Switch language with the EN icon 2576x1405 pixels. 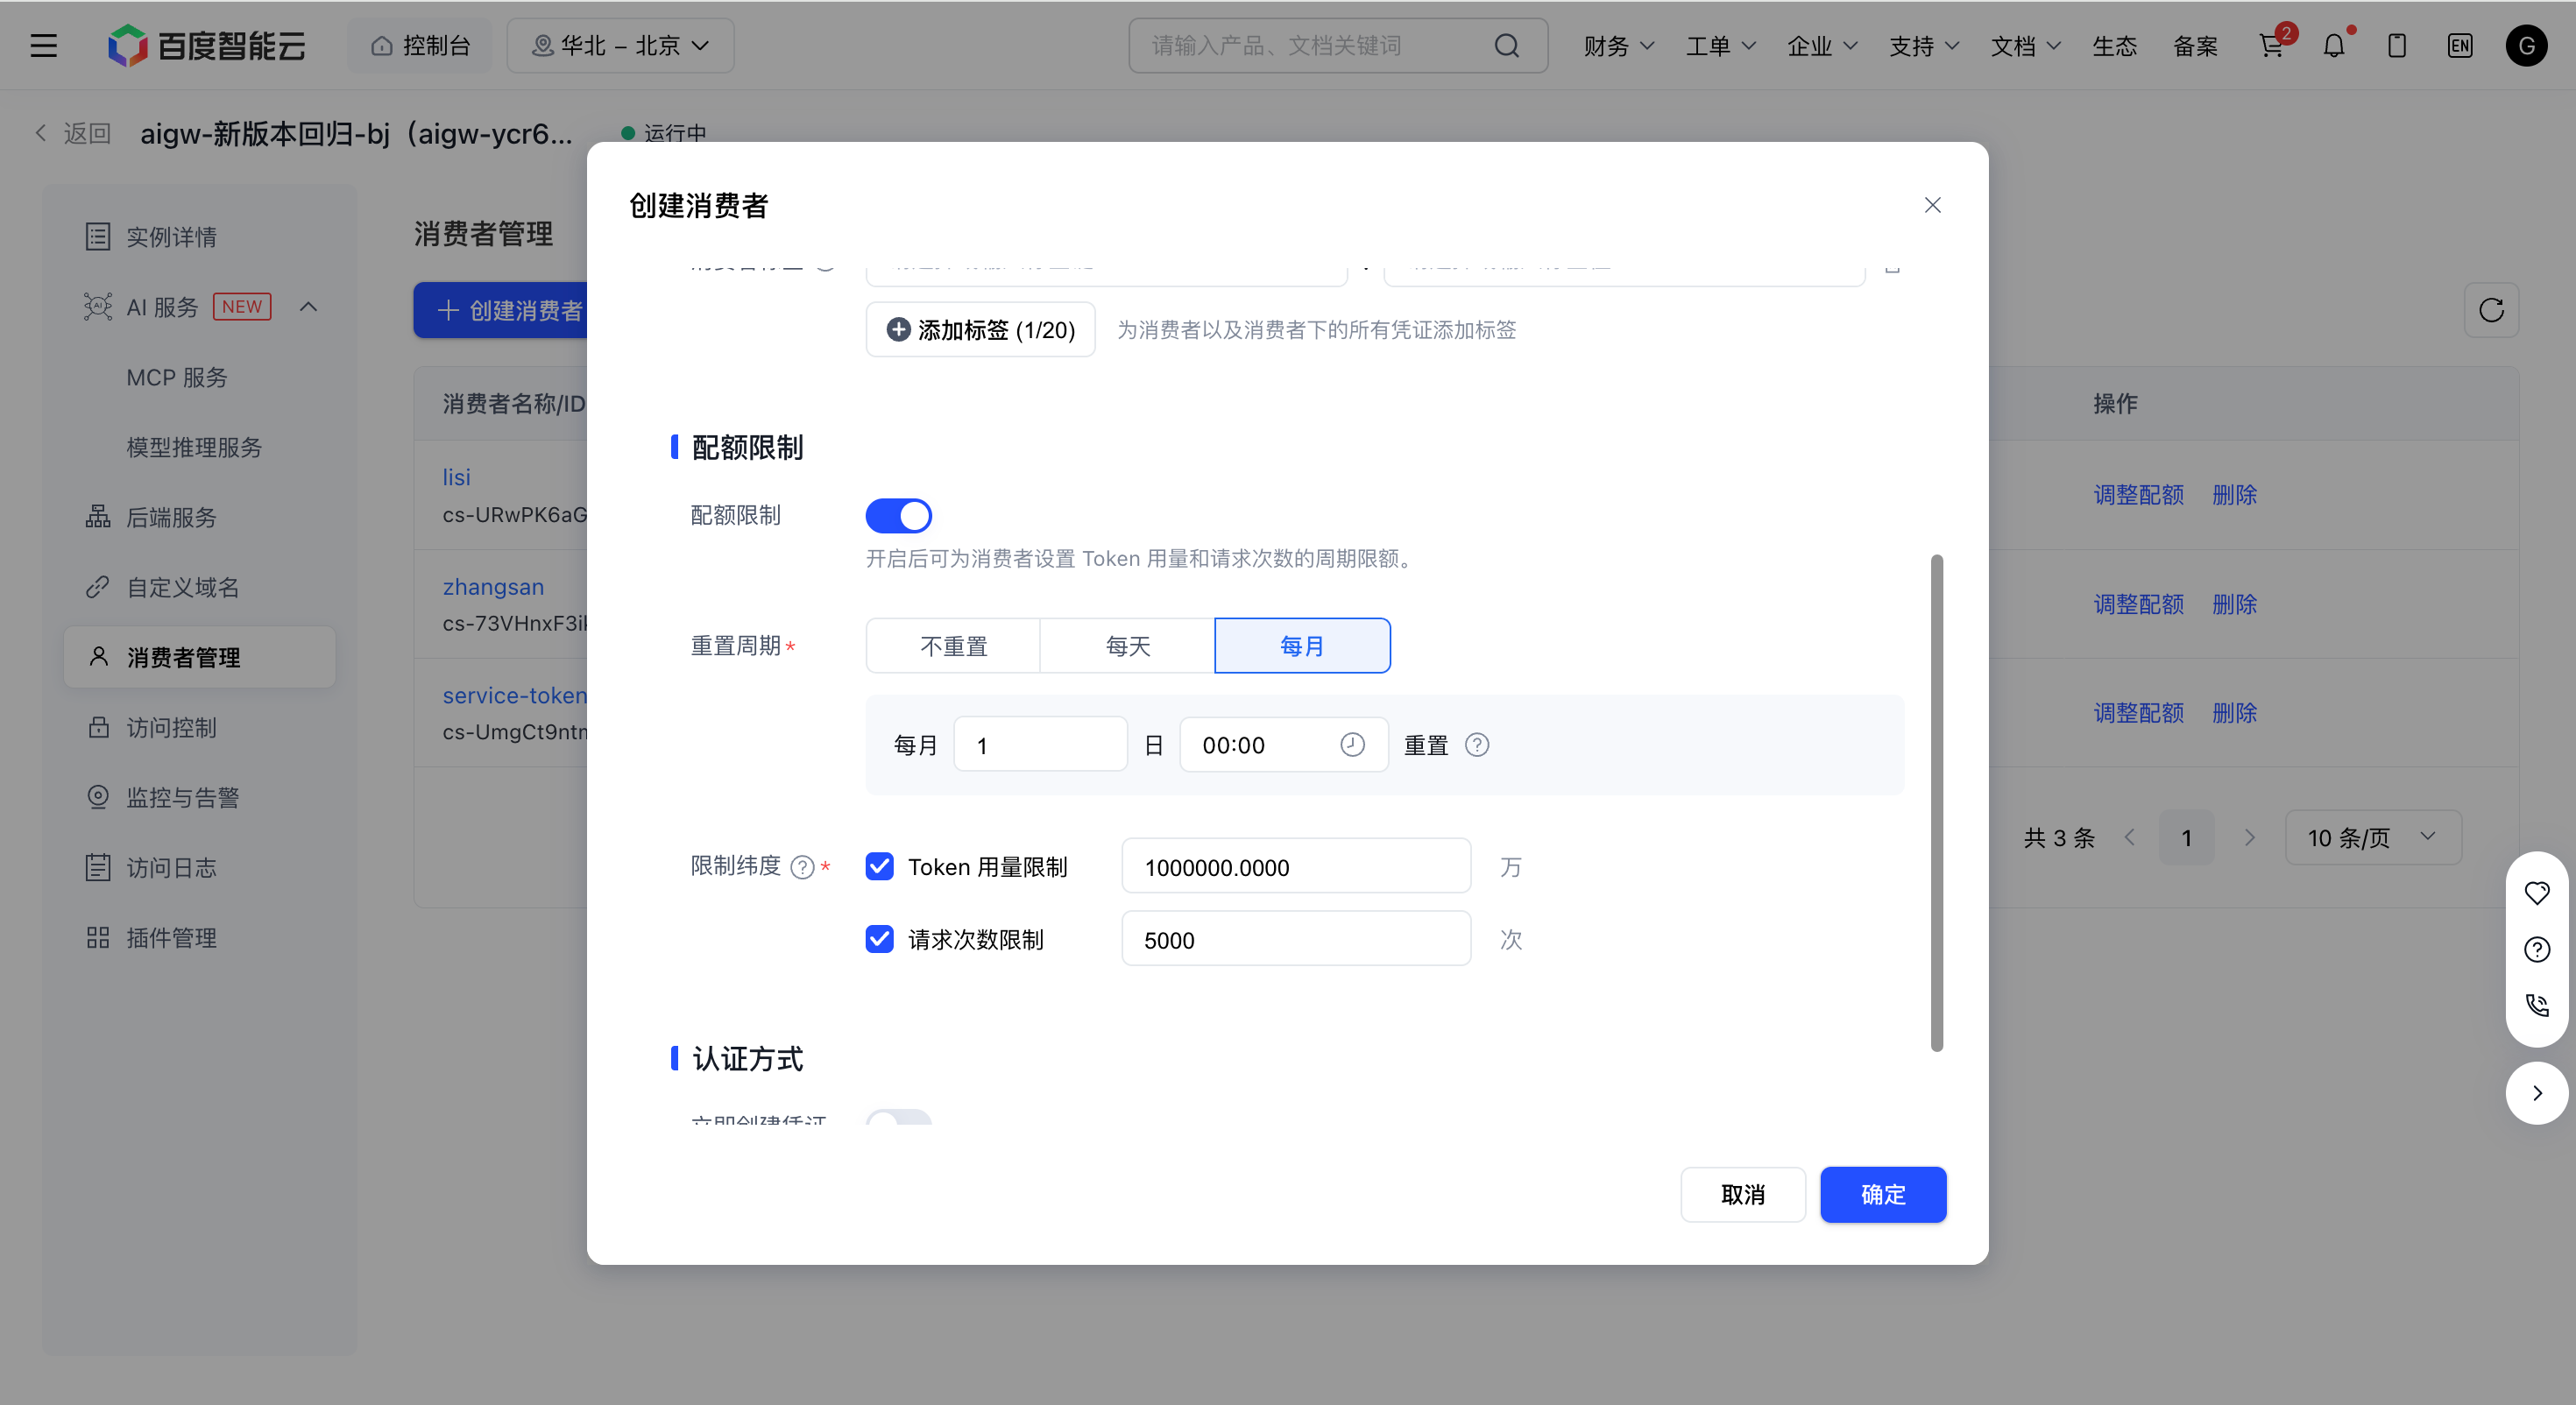pyautogui.click(x=2459, y=46)
